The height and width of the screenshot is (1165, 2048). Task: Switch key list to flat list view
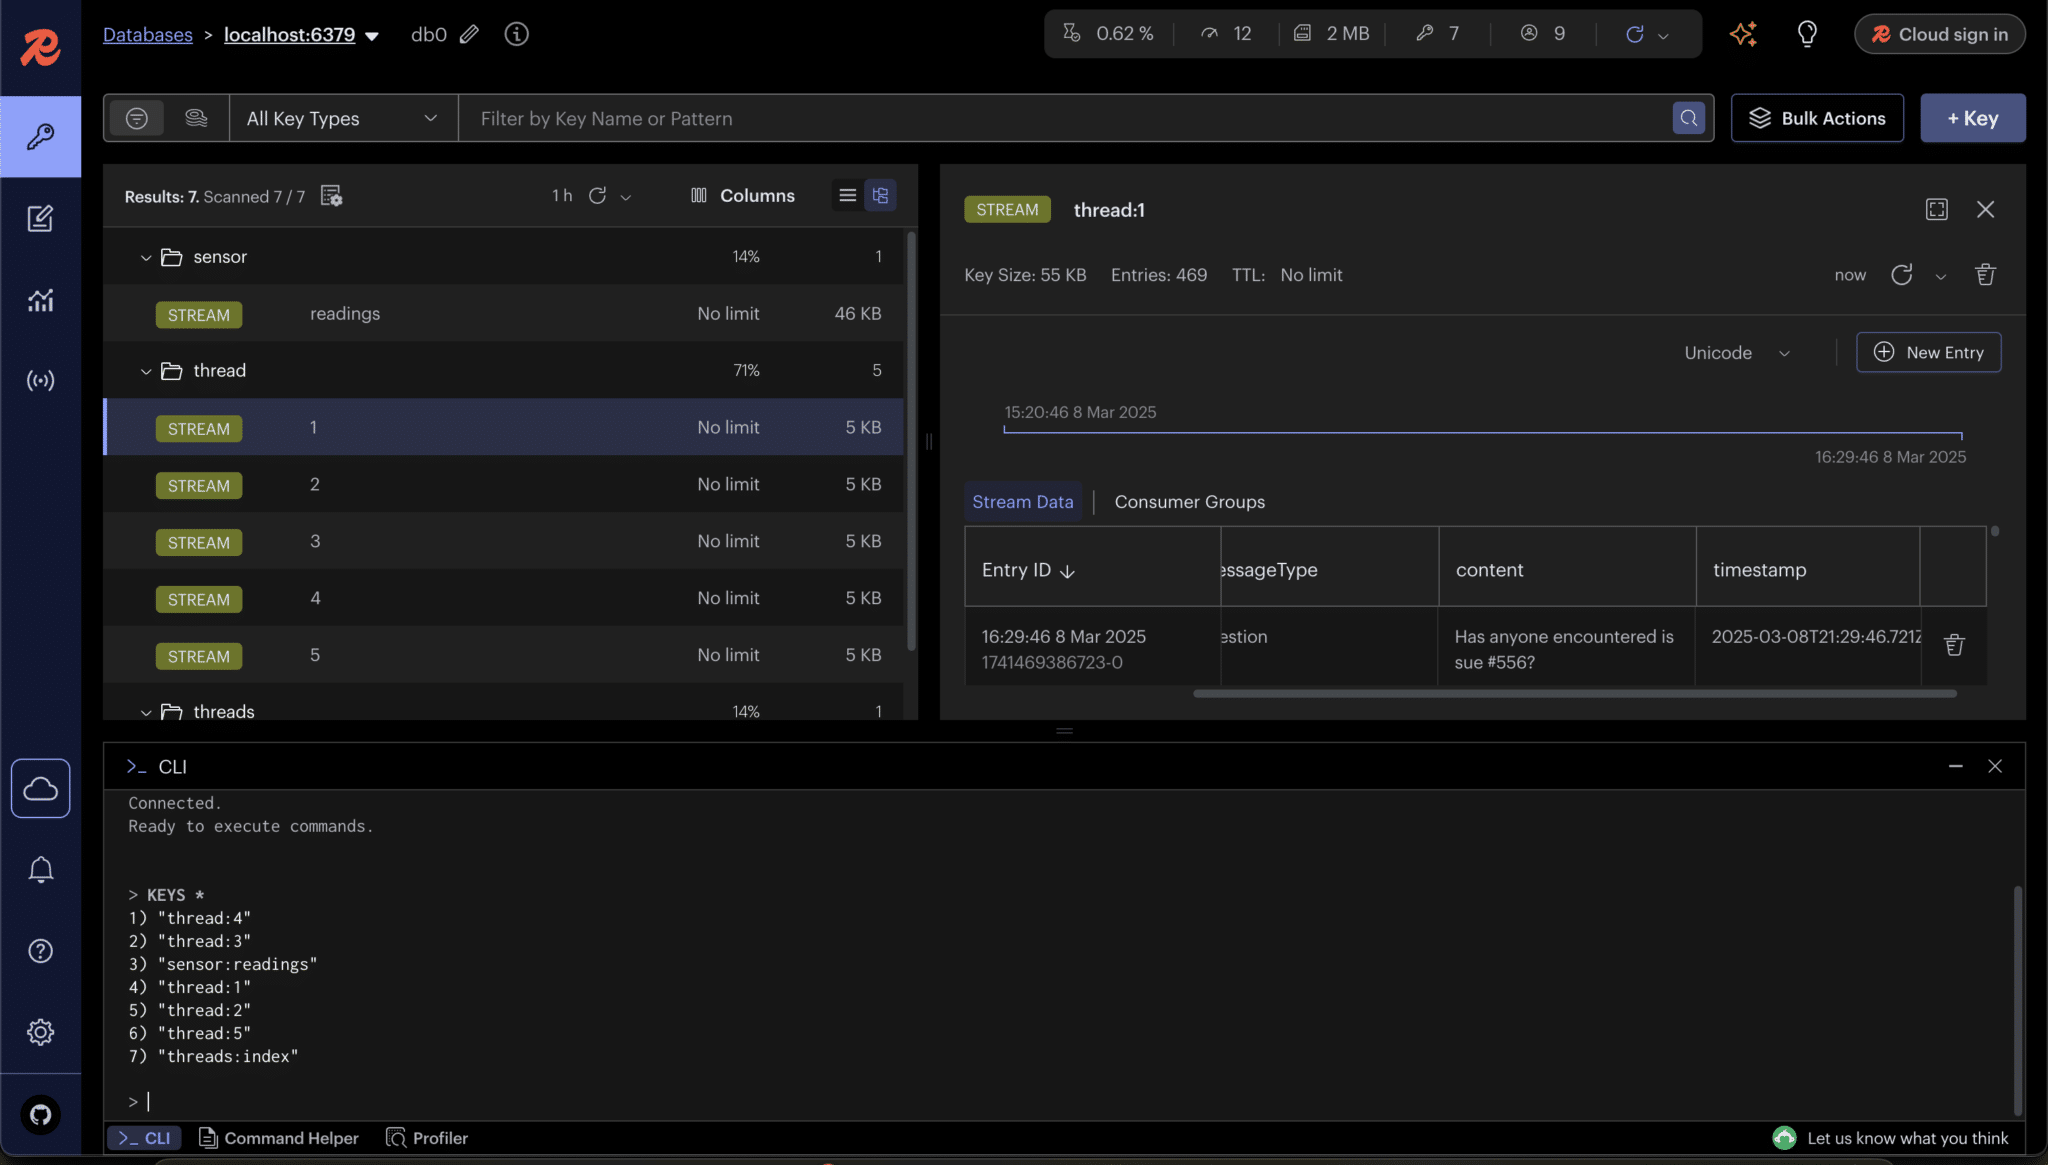pyautogui.click(x=845, y=195)
